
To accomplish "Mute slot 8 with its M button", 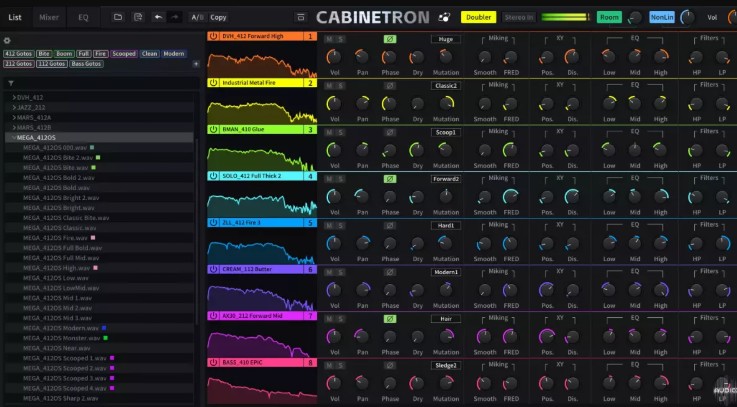I will 329,366.
